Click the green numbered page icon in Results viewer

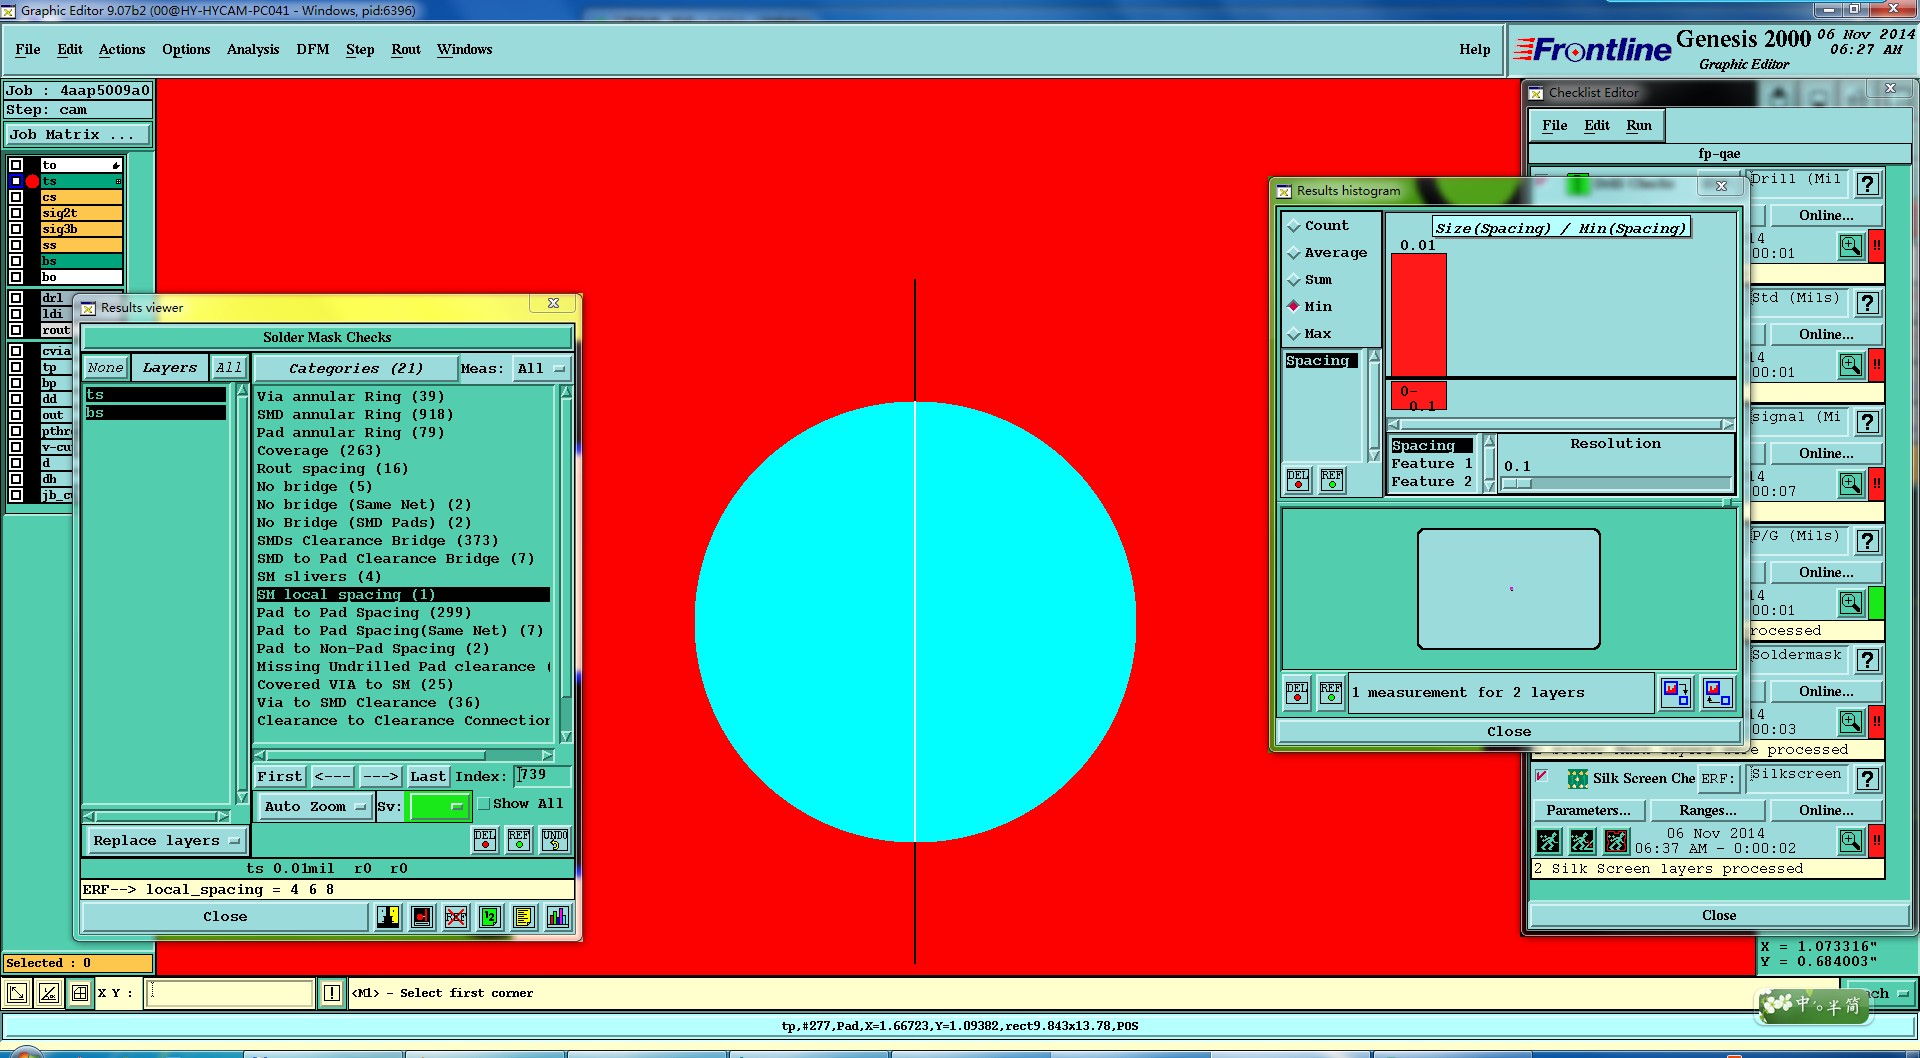tap(490, 916)
